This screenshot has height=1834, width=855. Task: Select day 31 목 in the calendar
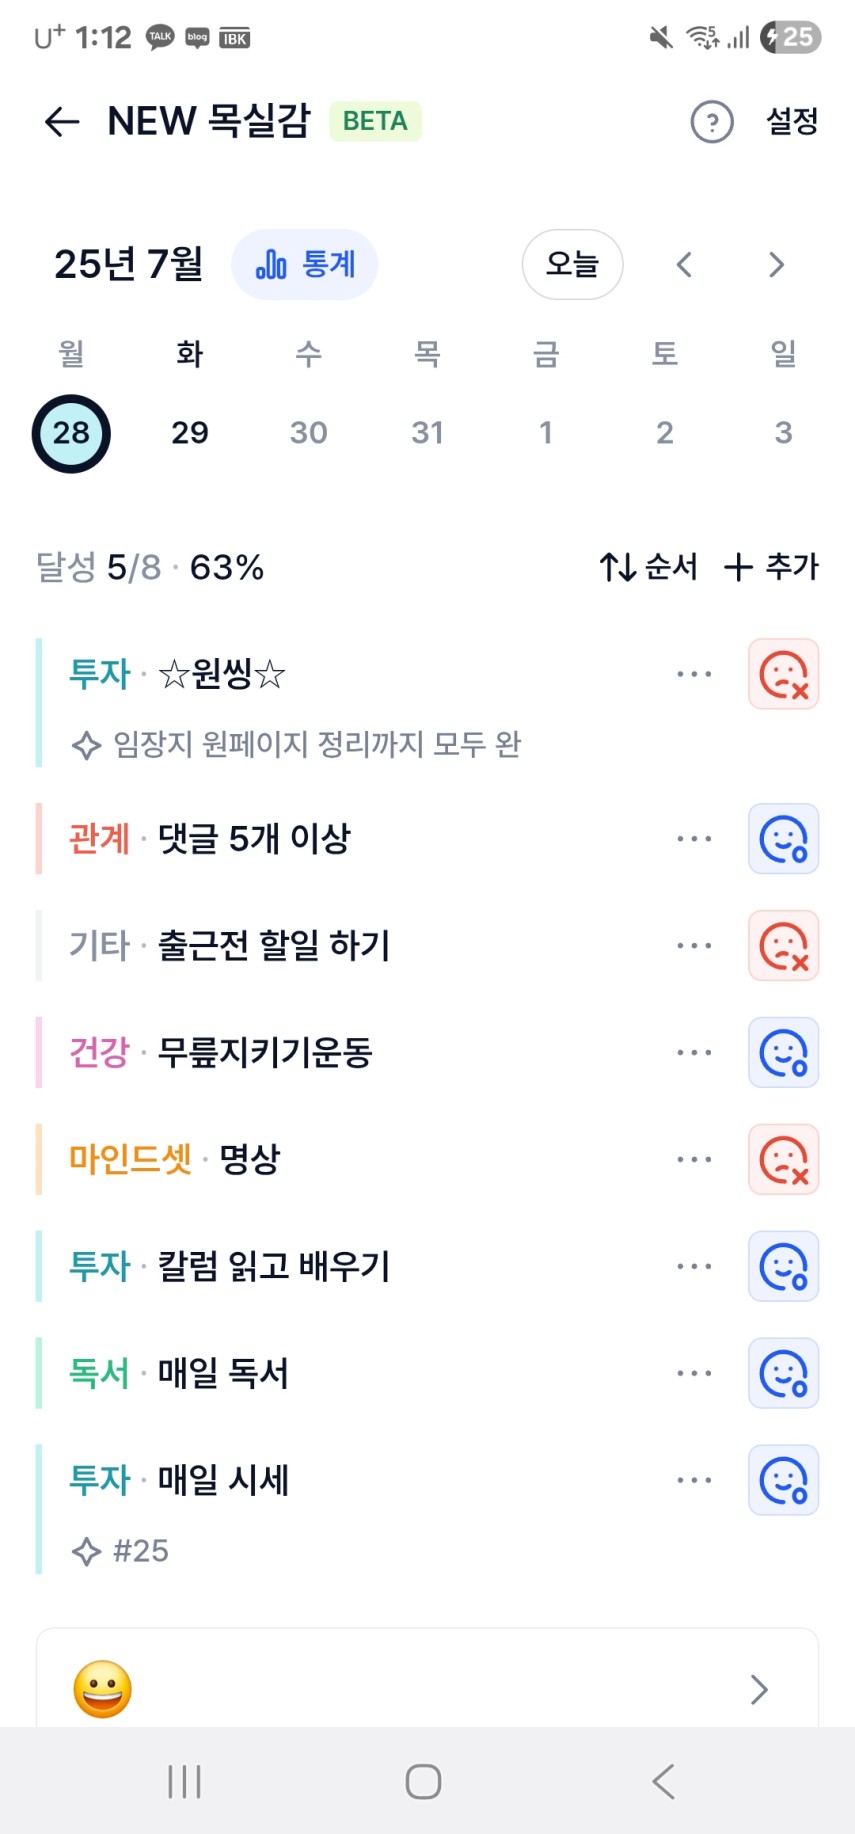427,432
